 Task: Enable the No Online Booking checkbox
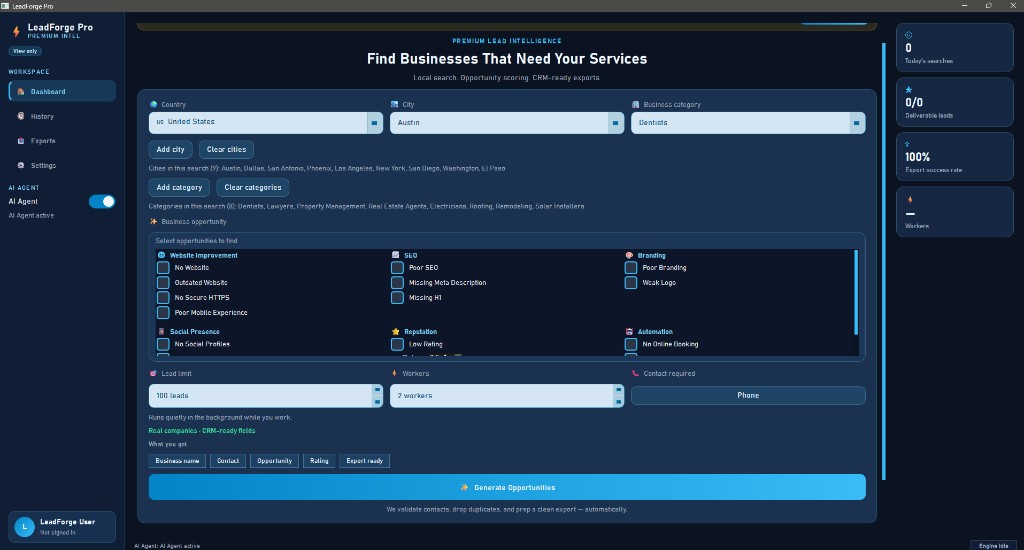point(631,344)
